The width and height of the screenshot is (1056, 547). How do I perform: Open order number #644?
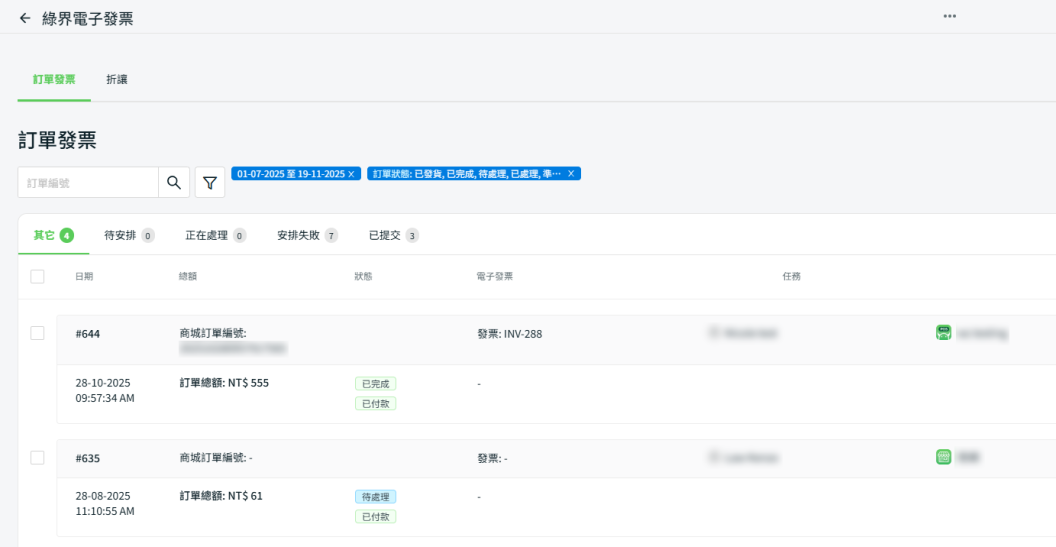(x=87, y=334)
